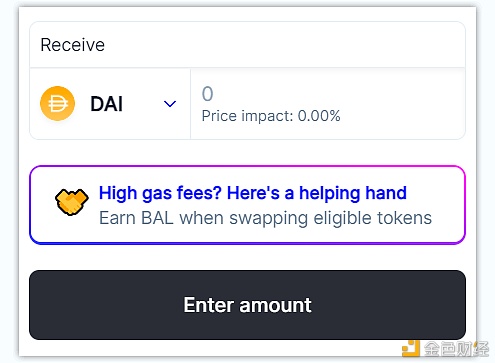
Task: Click the DAI token name text
Action: click(x=107, y=104)
